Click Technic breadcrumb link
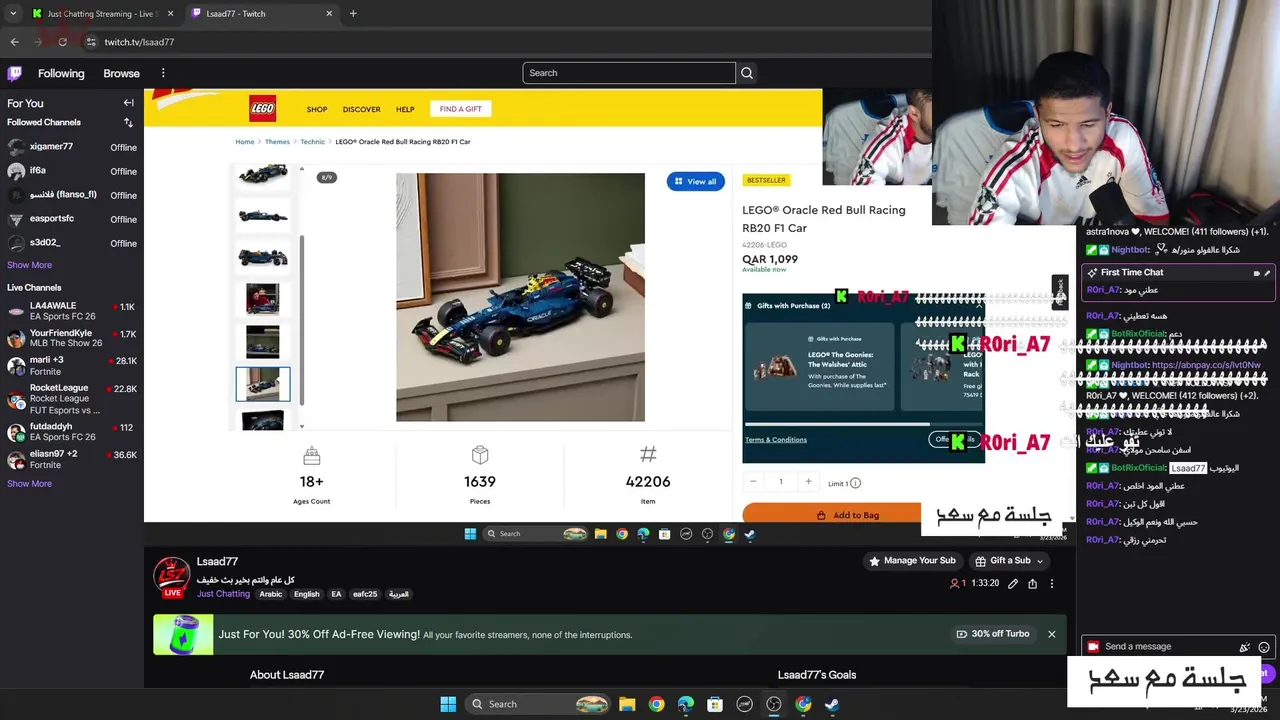Viewport: 1280px width, 720px height. pyautogui.click(x=312, y=142)
